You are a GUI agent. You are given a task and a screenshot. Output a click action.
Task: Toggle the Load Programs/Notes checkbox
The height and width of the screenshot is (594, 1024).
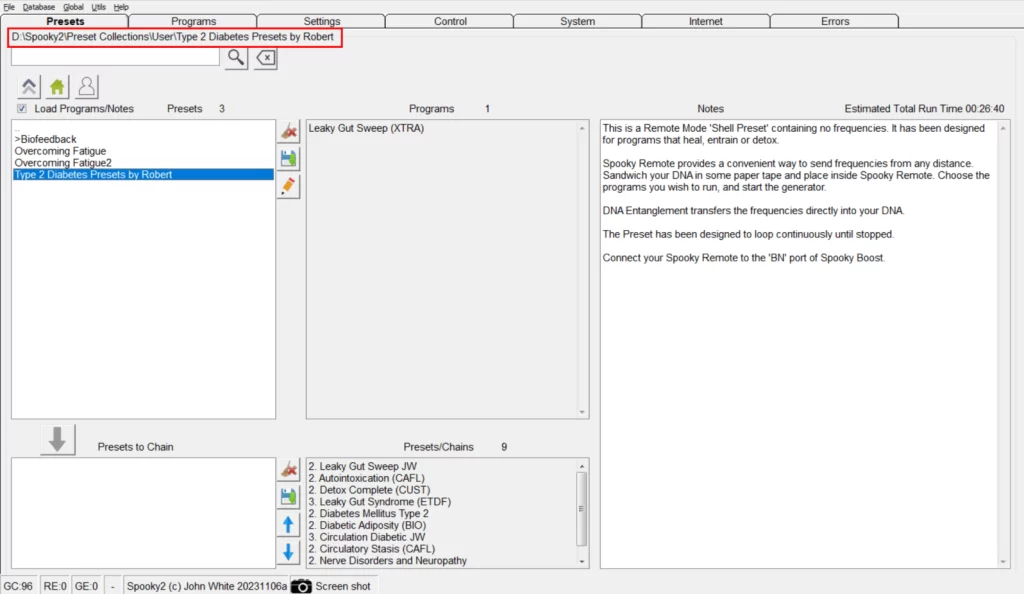(x=22, y=109)
